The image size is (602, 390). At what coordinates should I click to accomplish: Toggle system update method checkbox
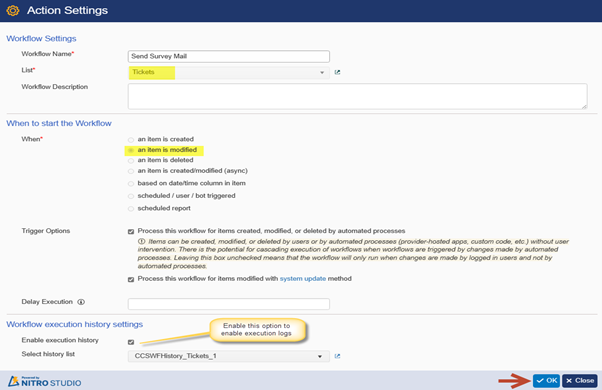131,279
